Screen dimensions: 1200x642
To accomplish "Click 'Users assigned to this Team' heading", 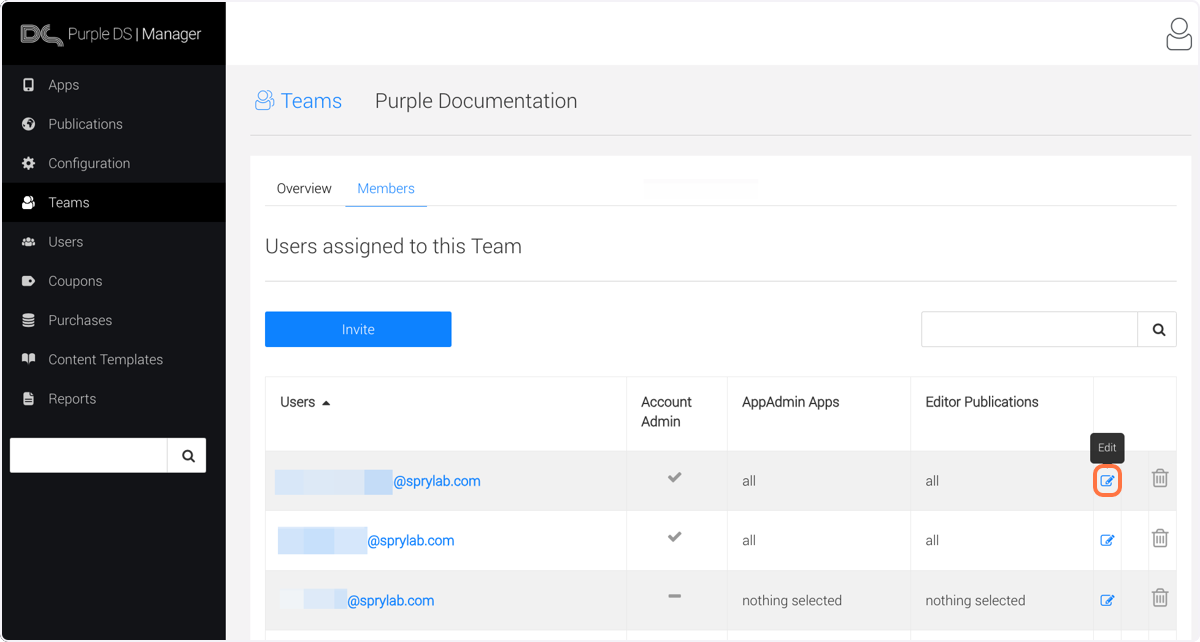I will coord(393,246).
